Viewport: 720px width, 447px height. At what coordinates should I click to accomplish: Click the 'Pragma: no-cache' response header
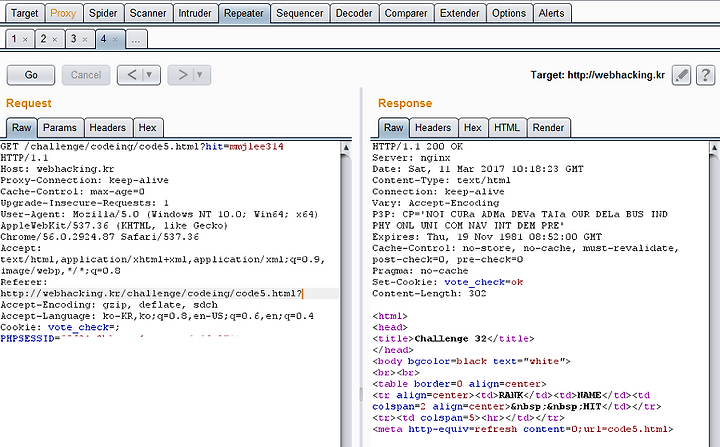tap(420, 271)
